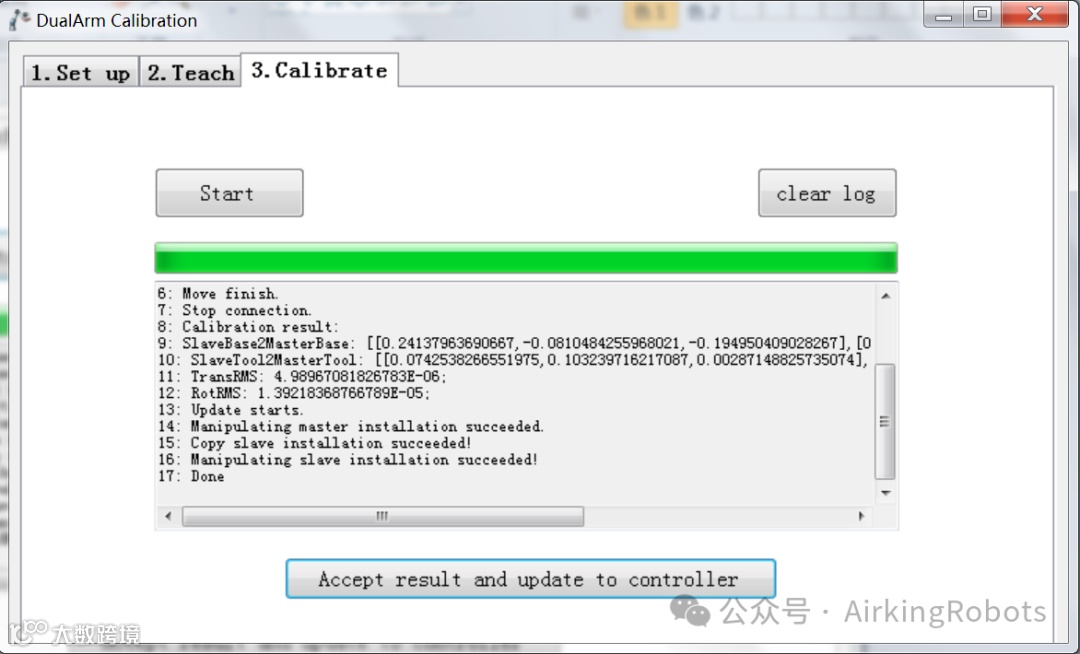Click the DualArm Calibration title bar icon
Screen dimensions: 1080x654
pos(19,20)
